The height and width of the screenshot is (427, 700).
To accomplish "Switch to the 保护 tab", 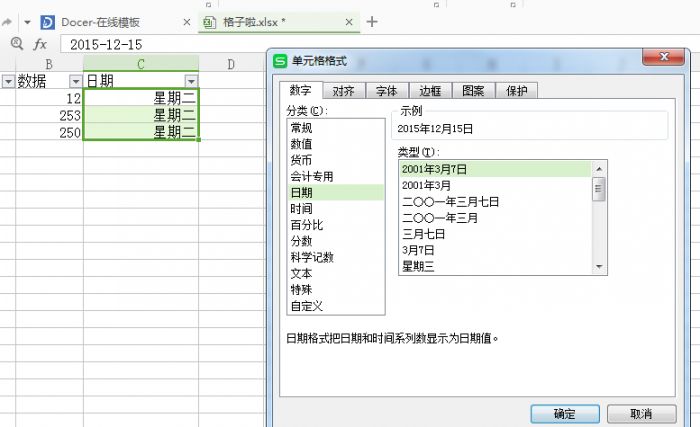I will coord(517,91).
